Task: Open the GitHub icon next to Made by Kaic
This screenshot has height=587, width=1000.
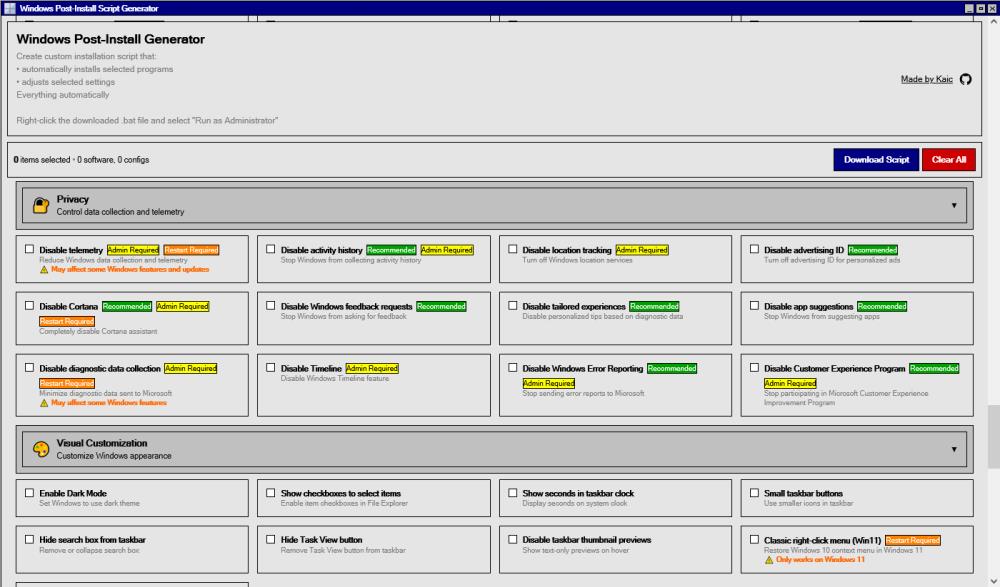Action: pos(966,79)
